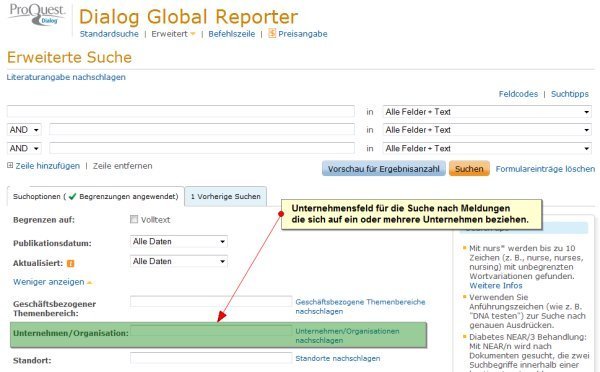Click the Standort input field
This screenshot has height=372, width=600.
click(x=211, y=358)
